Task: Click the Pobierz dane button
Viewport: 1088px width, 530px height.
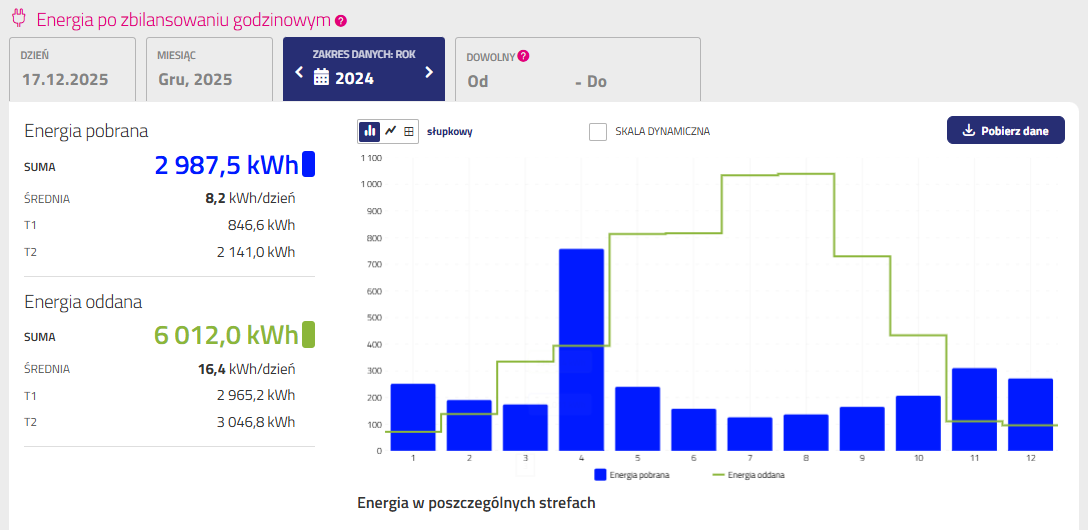Action: pyautogui.click(x=1005, y=130)
